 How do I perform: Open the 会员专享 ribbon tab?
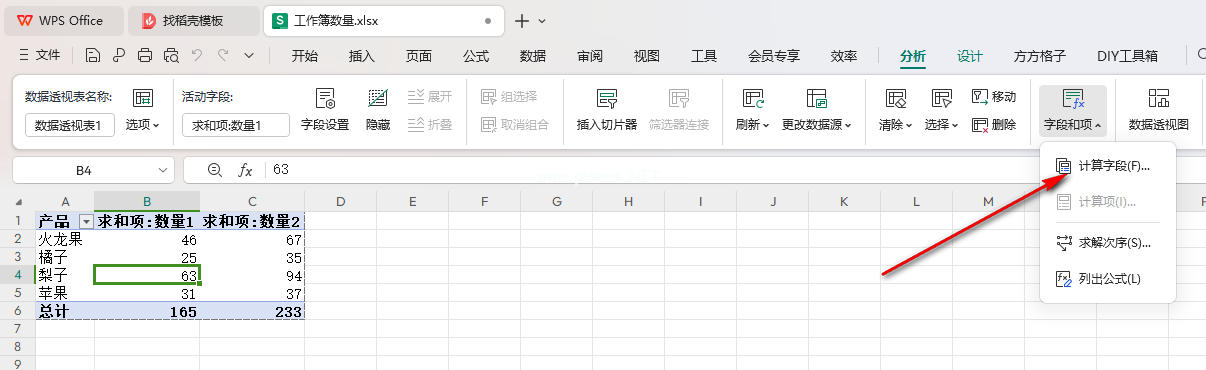coord(774,56)
